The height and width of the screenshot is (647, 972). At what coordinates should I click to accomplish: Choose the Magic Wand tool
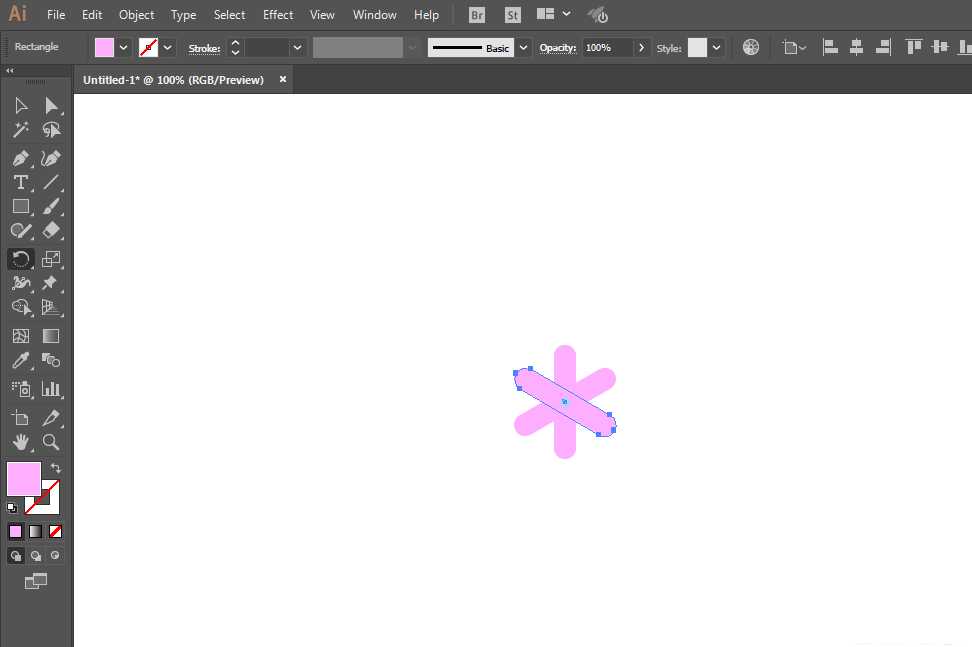[x=20, y=130]
